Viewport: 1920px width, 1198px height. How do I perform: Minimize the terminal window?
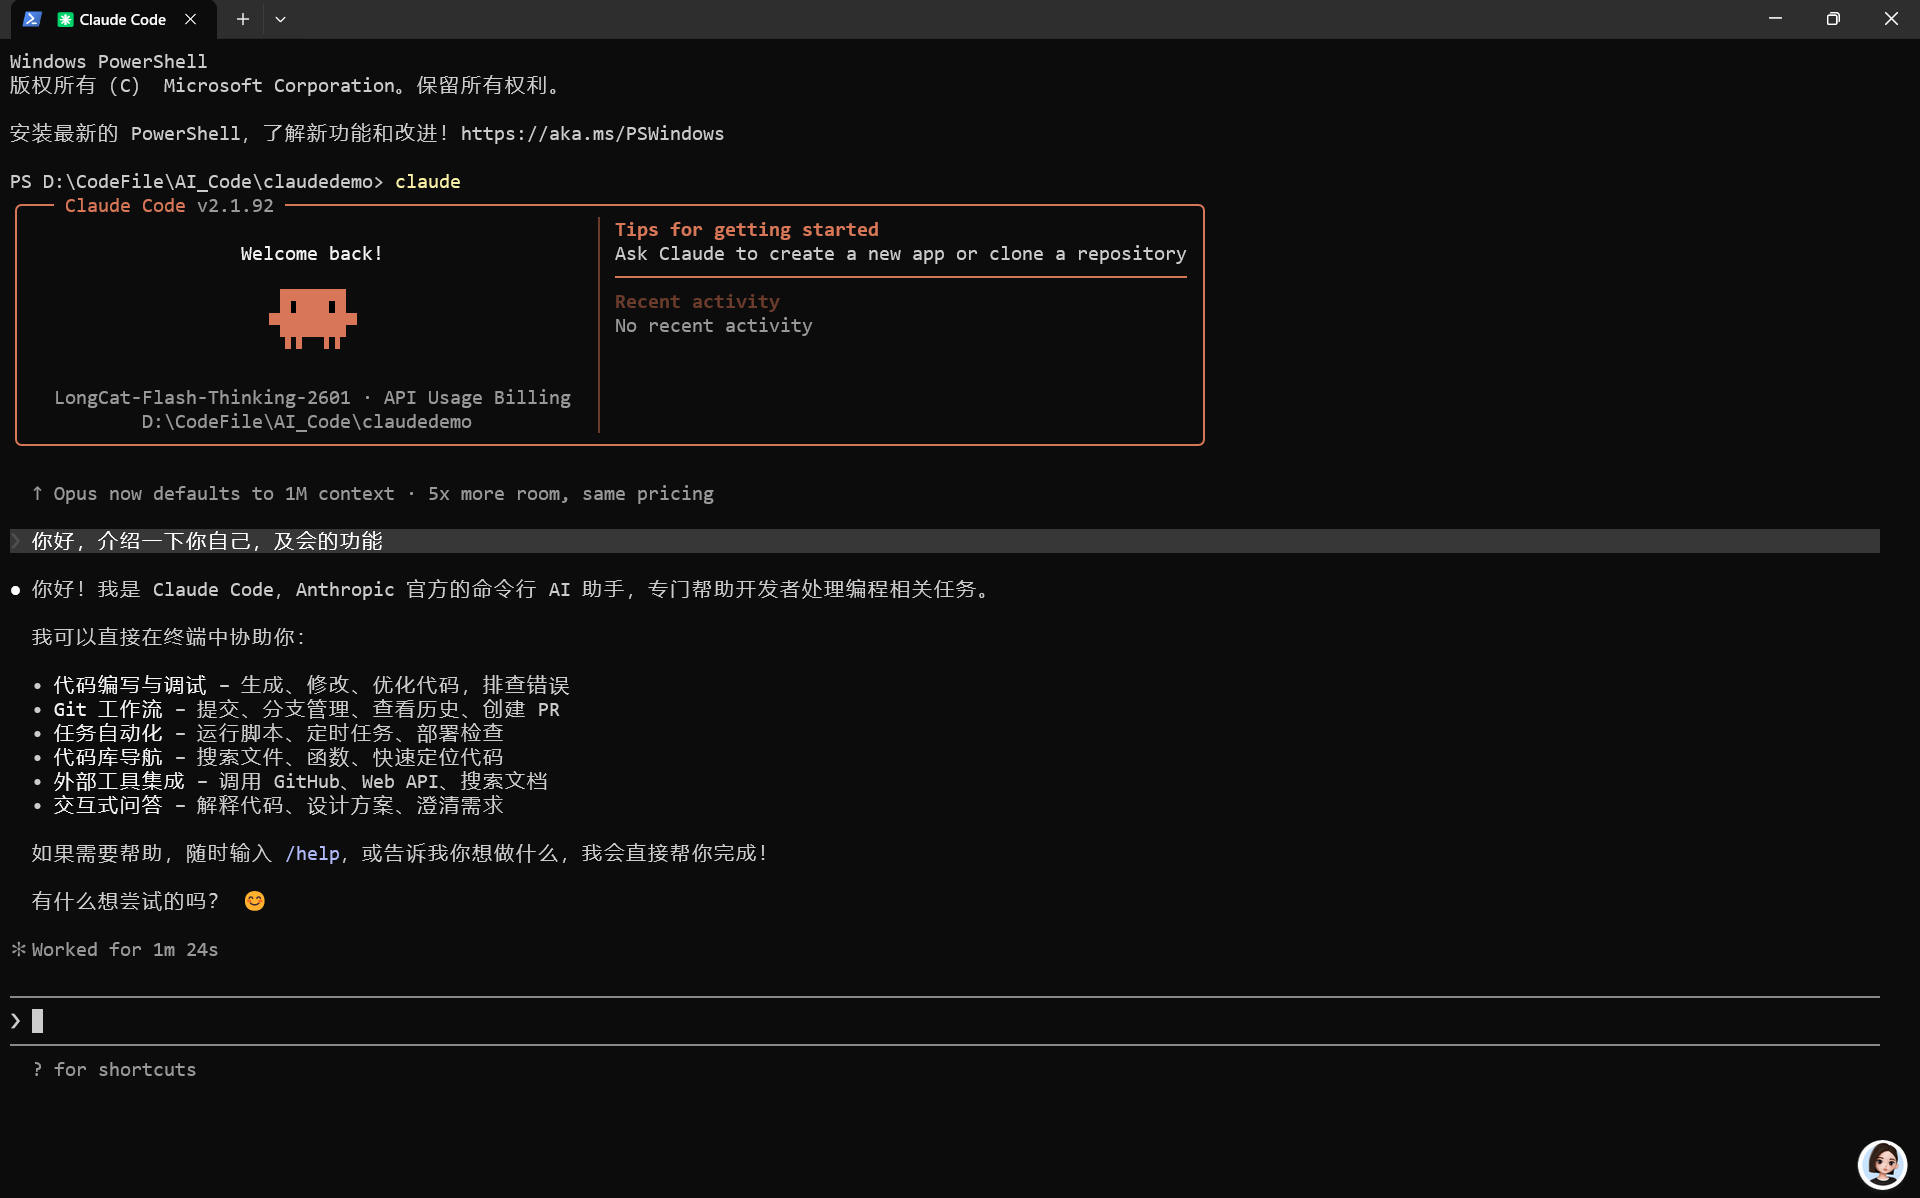tap(1775, 19)
